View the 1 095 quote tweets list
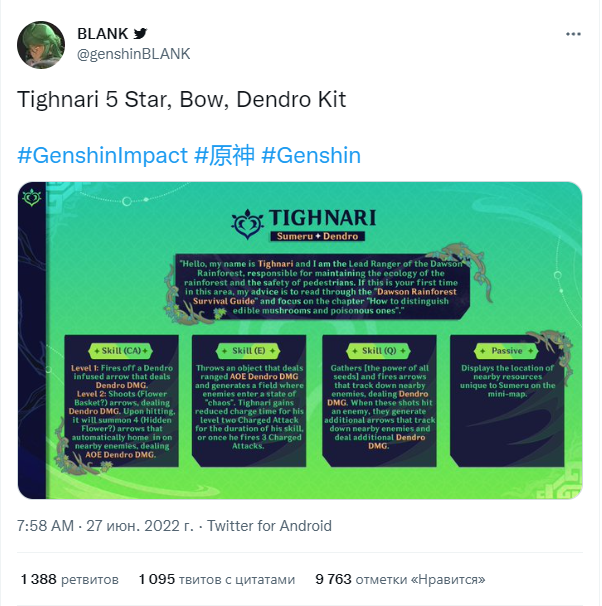Viewport: 602px width, 606px height. [217, 579]
